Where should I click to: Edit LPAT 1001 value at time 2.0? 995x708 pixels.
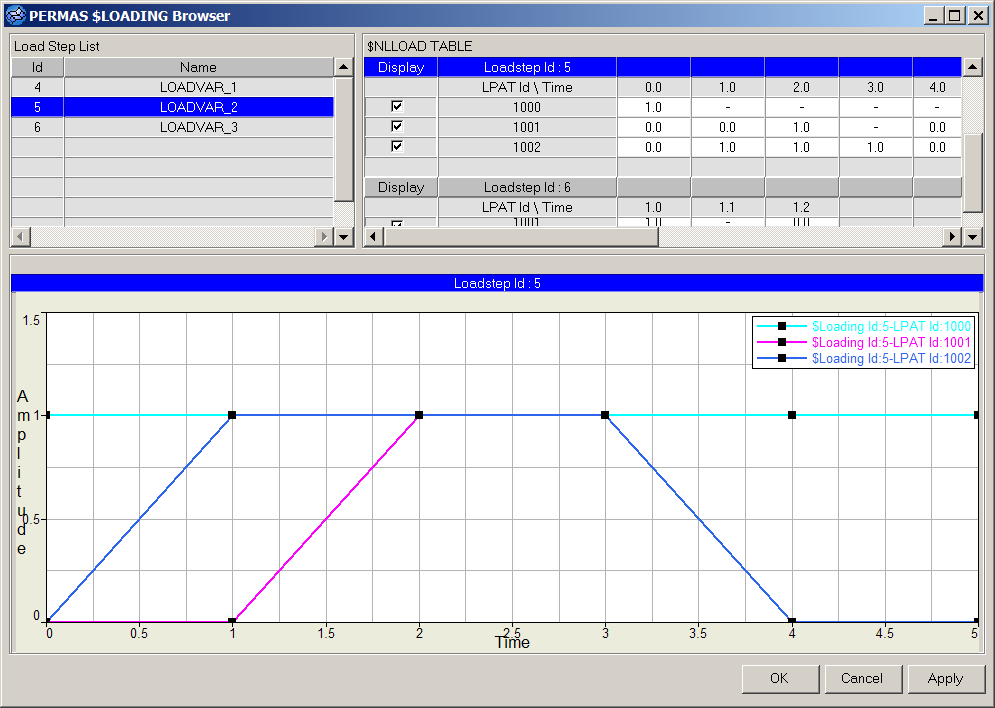[x=801, y=127]
